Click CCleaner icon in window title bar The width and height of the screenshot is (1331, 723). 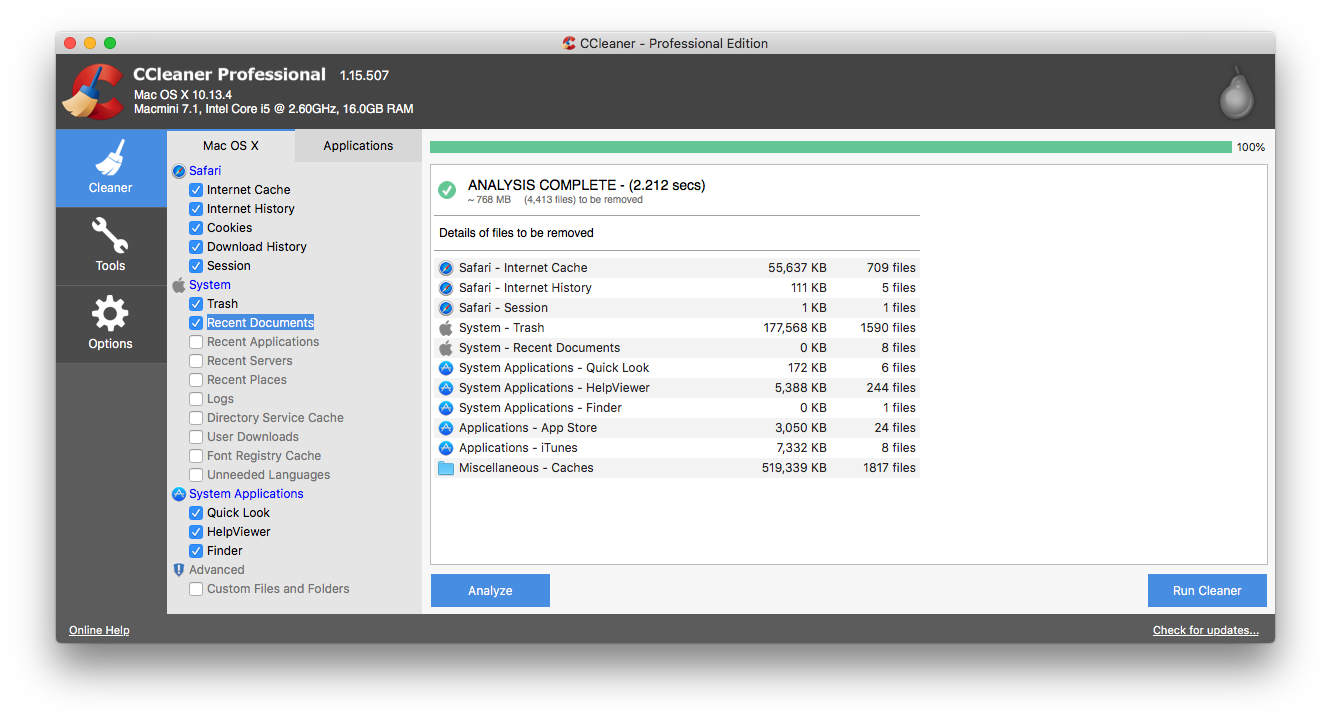[x=569, y=43]
